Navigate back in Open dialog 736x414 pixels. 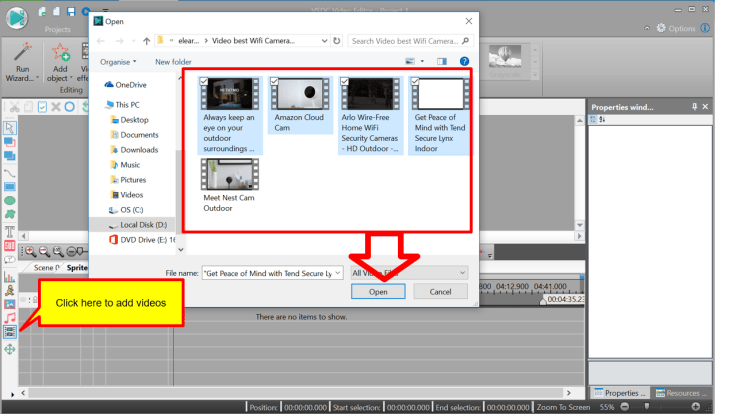click(x=100, y=41)
